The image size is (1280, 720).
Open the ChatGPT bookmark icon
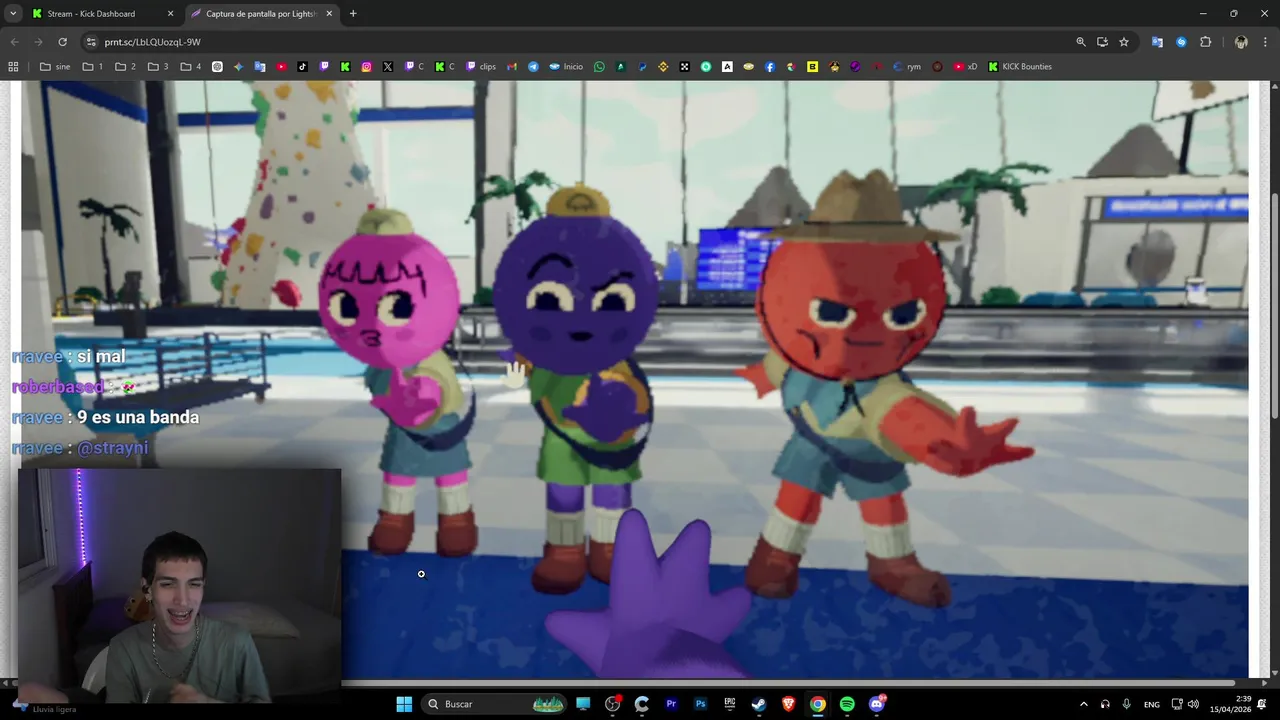(217, 67)
